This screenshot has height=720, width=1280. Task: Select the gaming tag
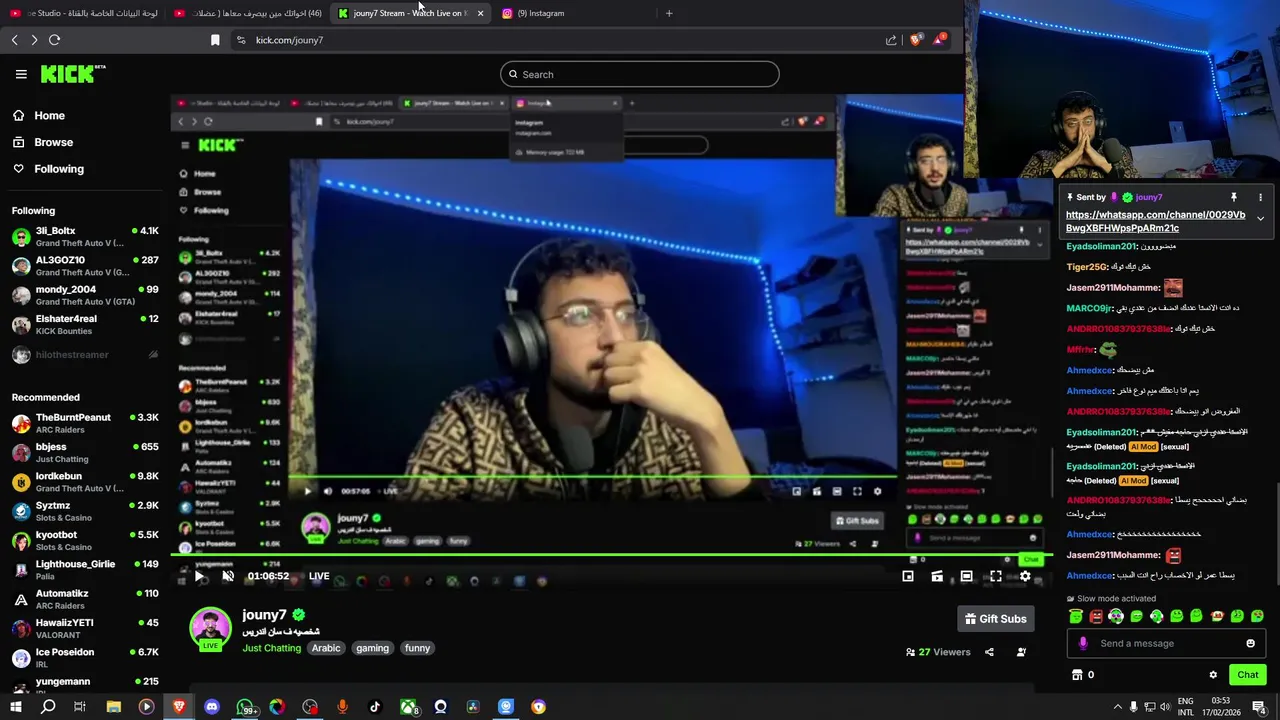coord(372,648)
